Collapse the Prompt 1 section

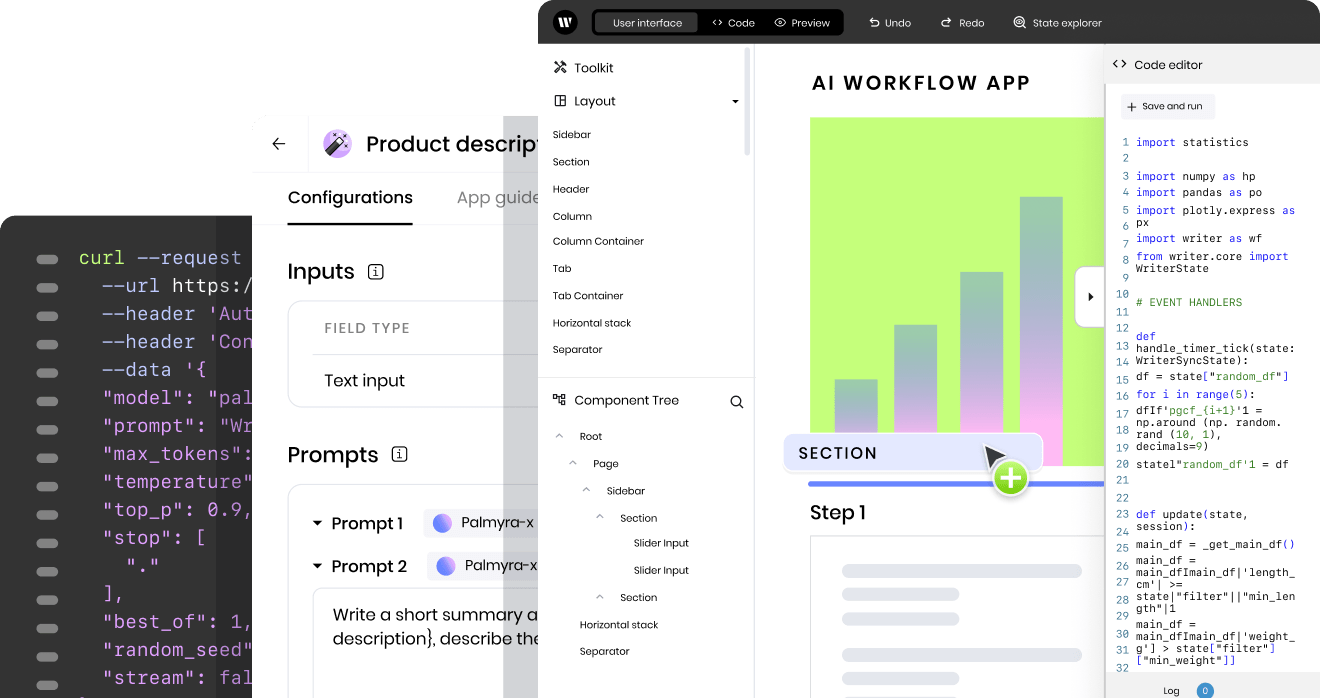click(317, 523)
